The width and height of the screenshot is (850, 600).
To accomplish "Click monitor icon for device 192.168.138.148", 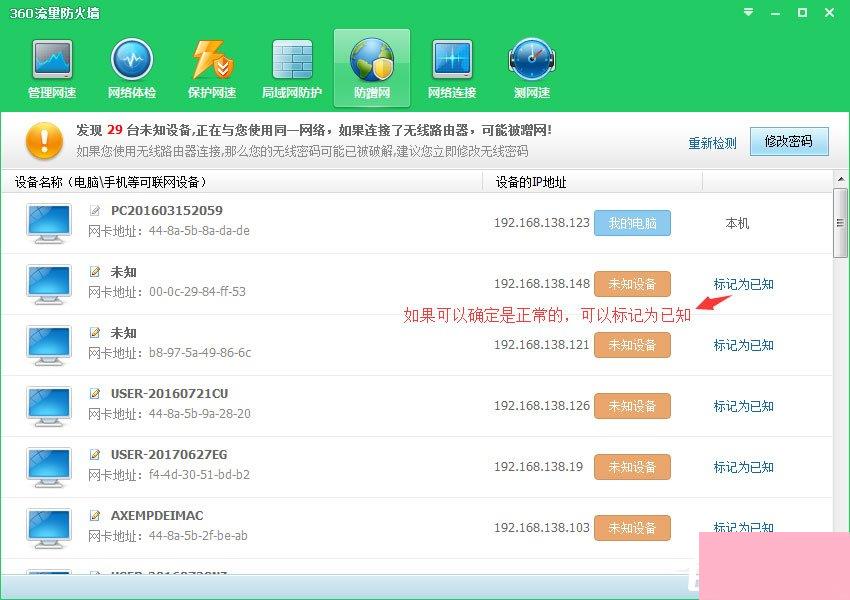I will [49, 284].
